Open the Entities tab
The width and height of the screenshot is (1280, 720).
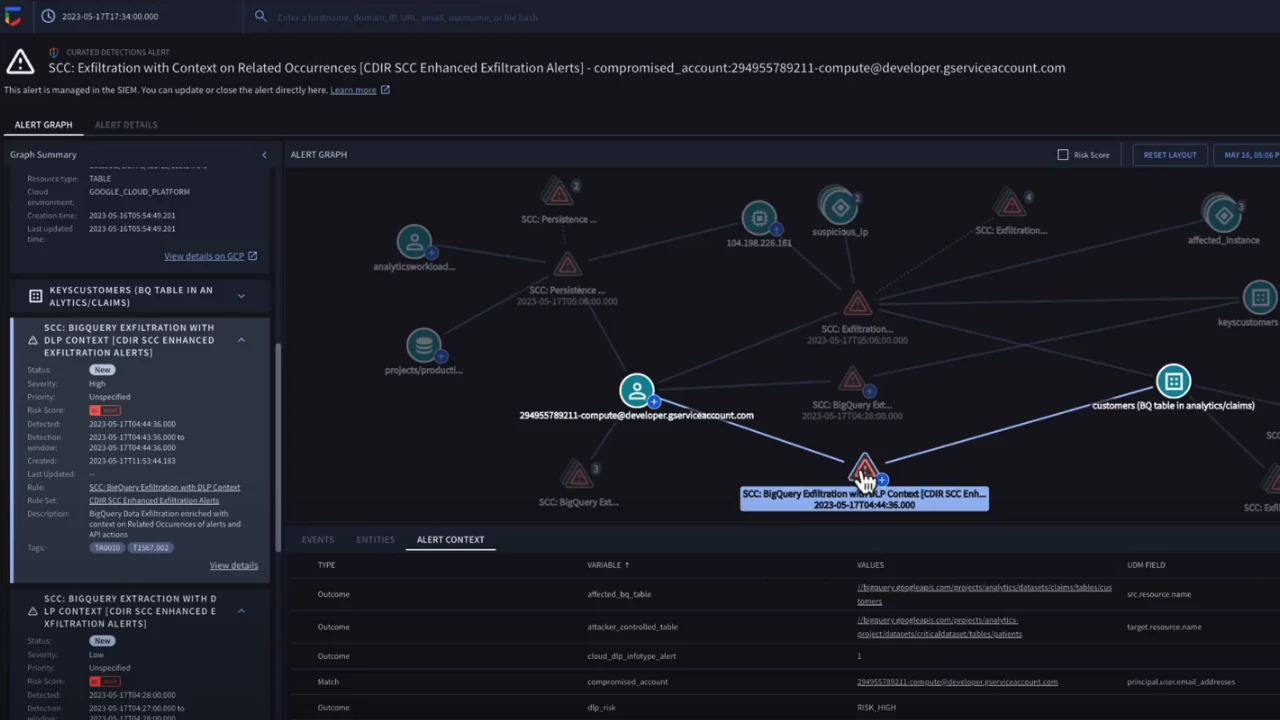[x=375, y=540]
